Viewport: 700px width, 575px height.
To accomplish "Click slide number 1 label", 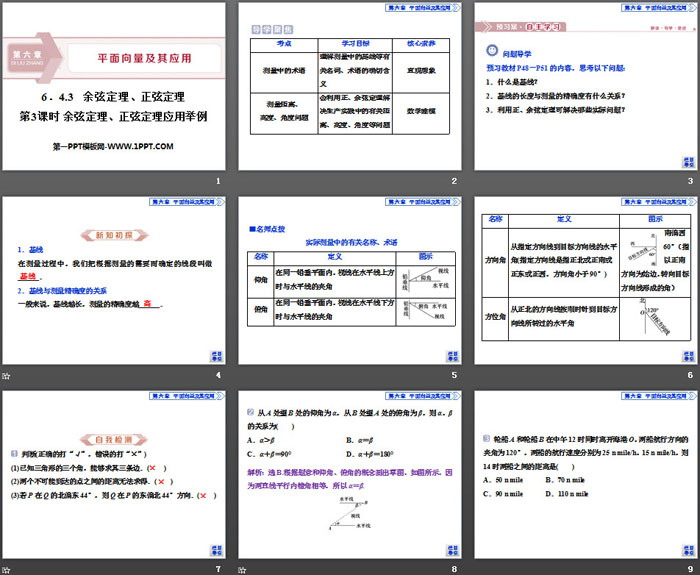I will (x=218, y=181).
